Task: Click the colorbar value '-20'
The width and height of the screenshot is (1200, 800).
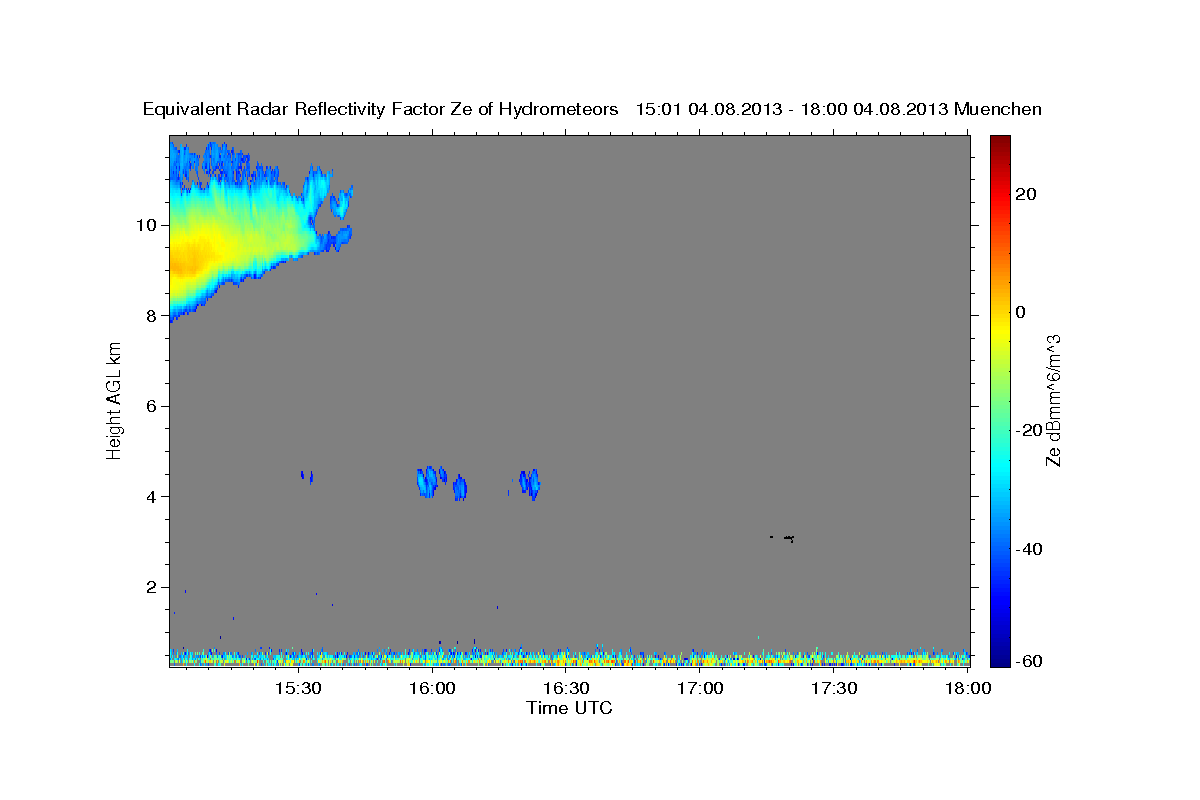Action: (x=1031, y=430)
